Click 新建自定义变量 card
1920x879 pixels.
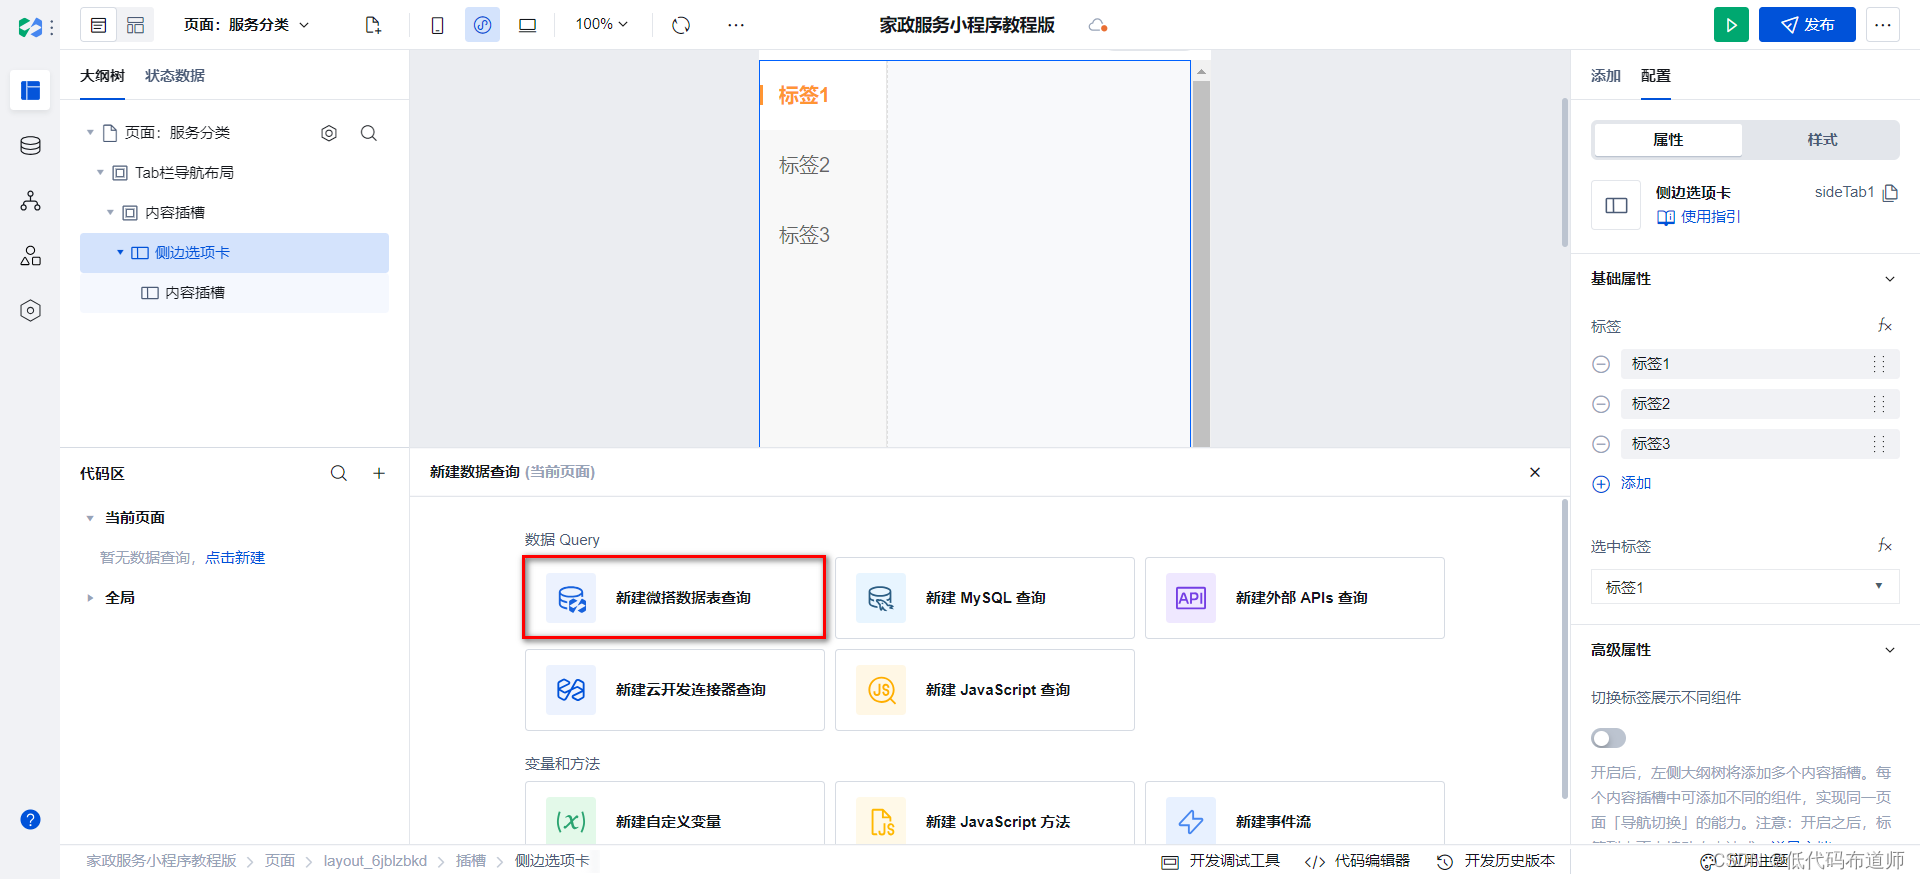click(x=675, y=814)
